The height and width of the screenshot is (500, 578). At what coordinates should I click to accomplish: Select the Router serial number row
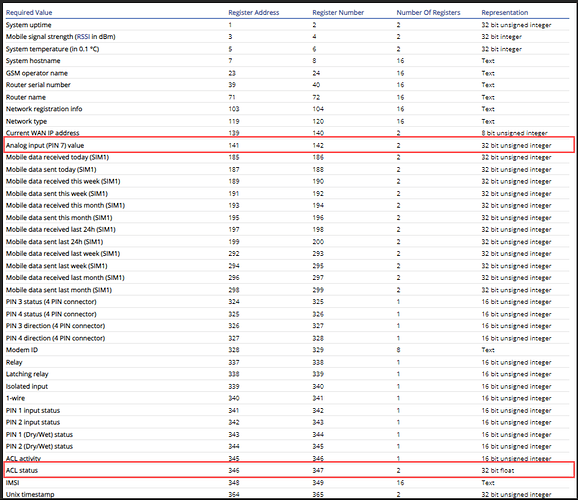tap(288, 85)
